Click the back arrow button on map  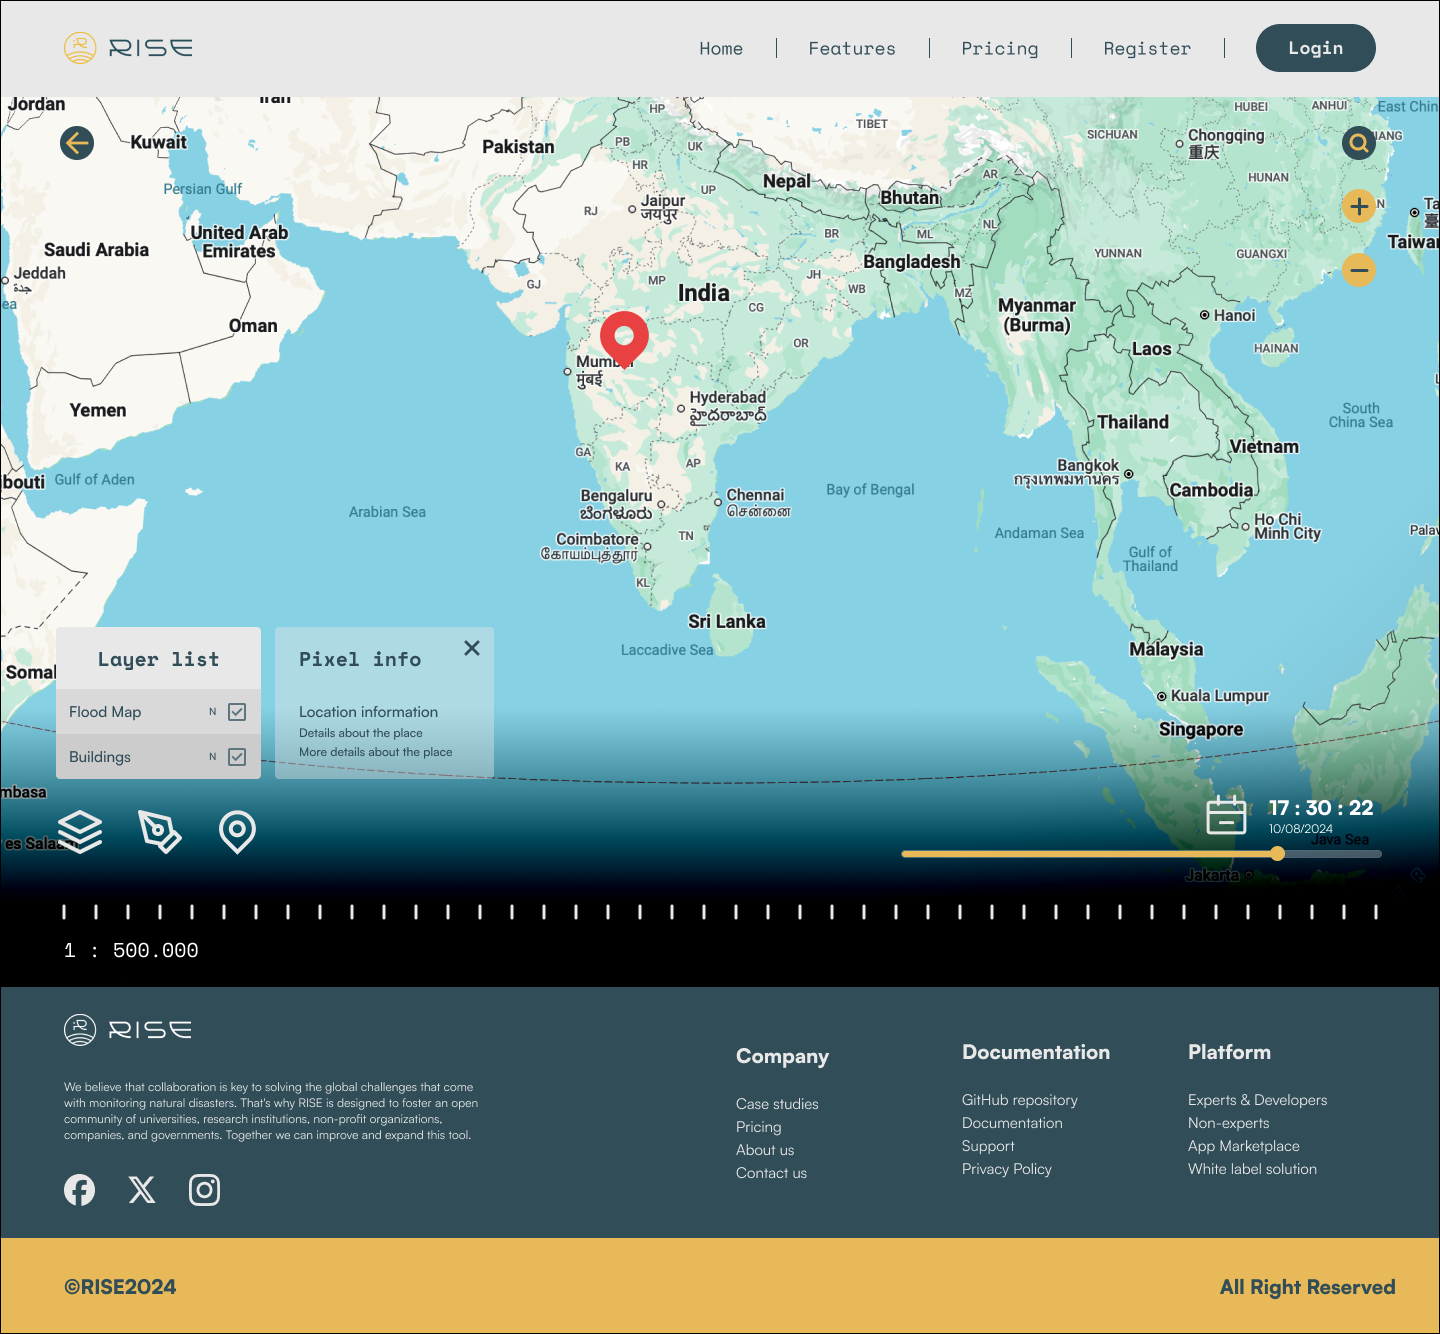tap(77, 143)
